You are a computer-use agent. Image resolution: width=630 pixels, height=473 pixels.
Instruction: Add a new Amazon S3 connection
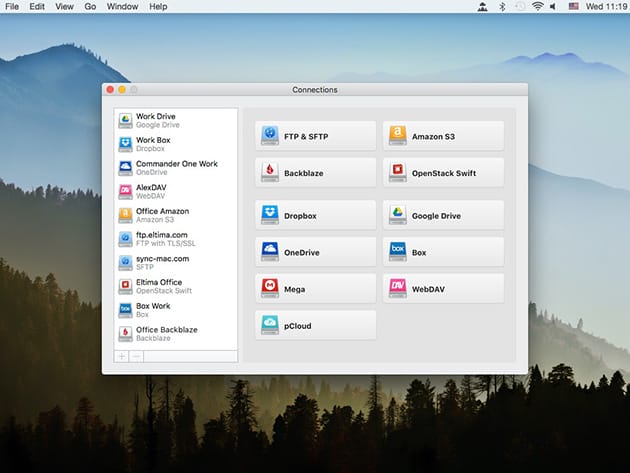(443, 135)
